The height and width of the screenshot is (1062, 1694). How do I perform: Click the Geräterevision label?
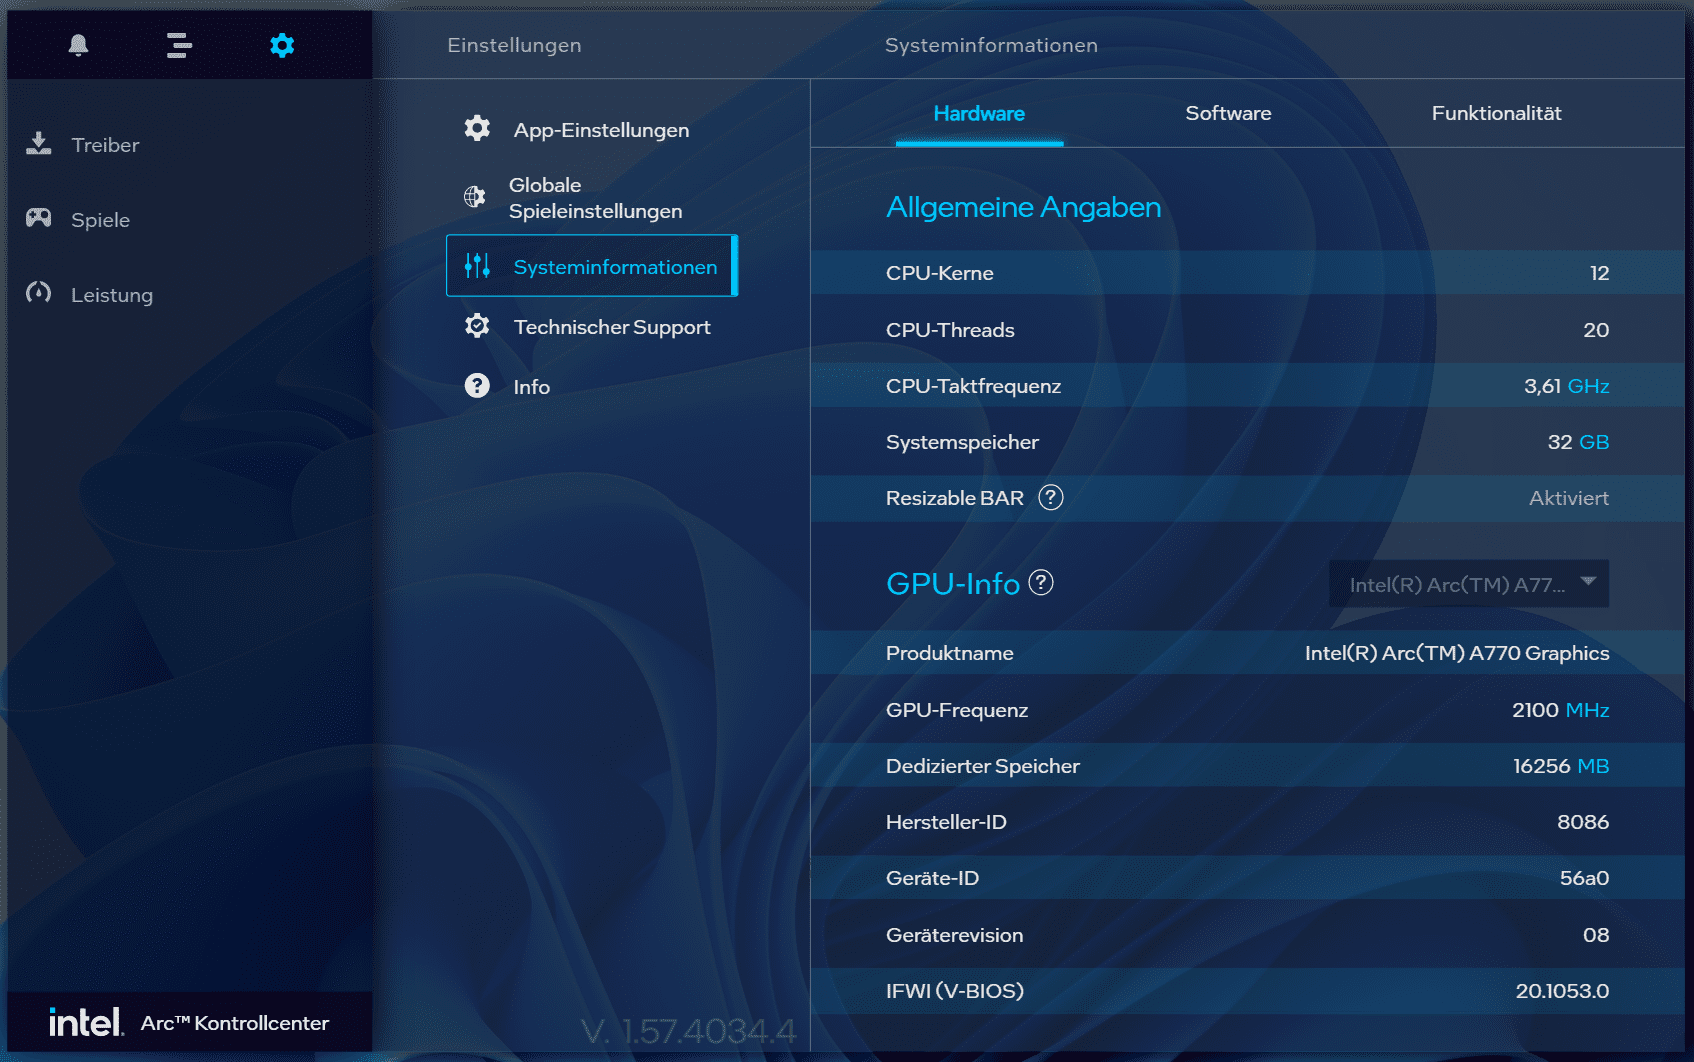pos(954,935)
